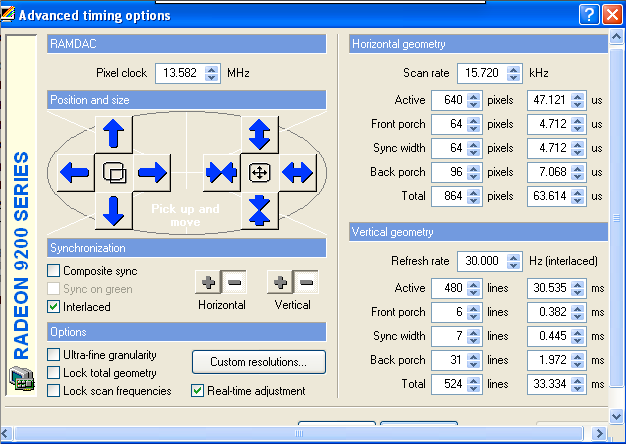Uncheck the Interlaced checkbox
Screen dimensions: 626x444
53,307
